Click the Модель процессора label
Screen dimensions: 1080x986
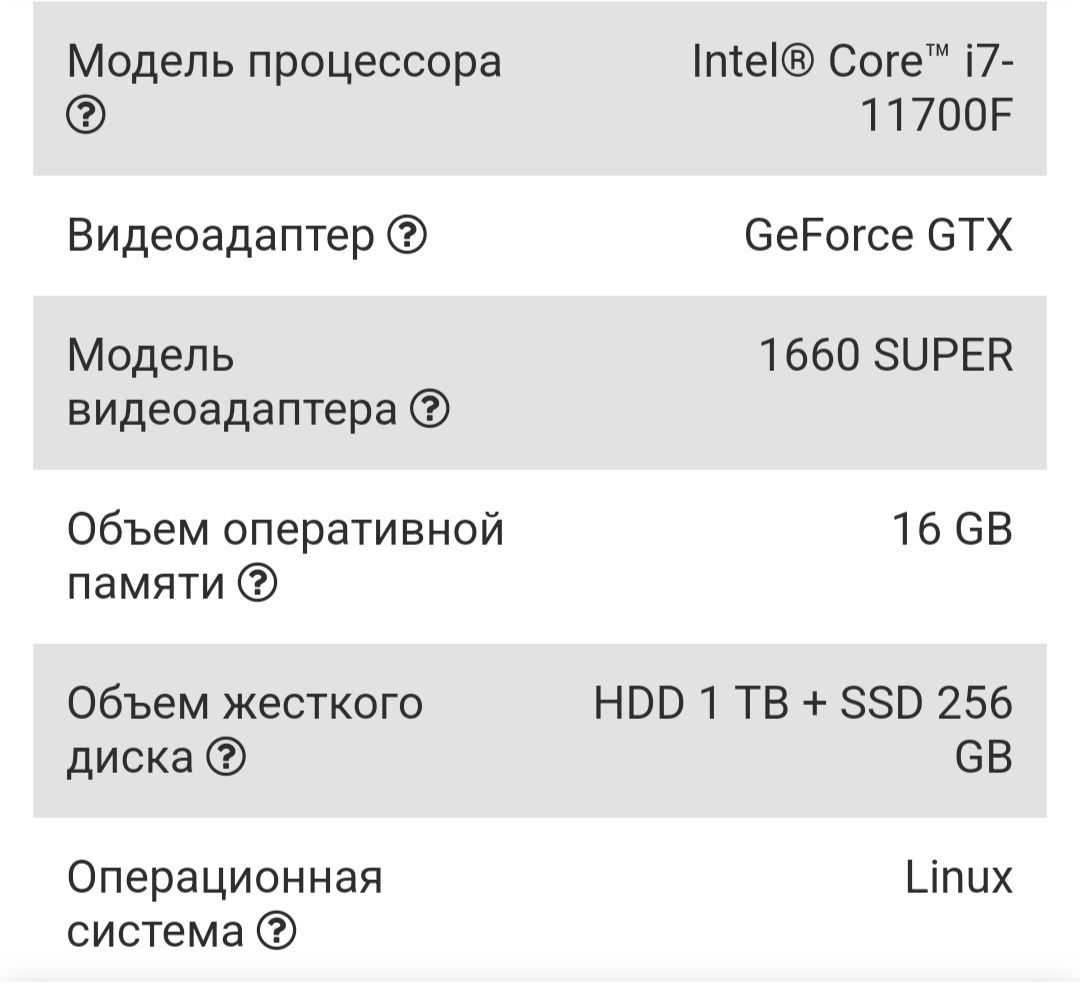click(284, 63)
